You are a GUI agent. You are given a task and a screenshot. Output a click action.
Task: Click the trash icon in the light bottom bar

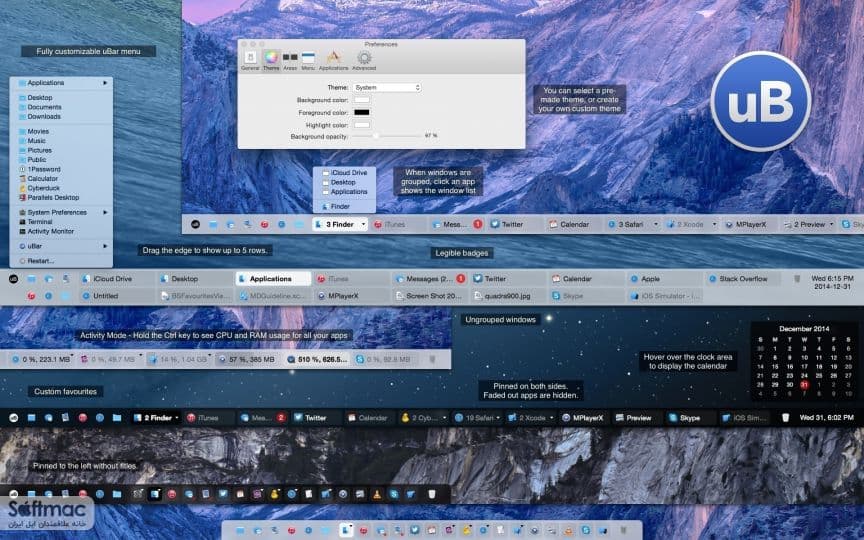tap(623, 531)
